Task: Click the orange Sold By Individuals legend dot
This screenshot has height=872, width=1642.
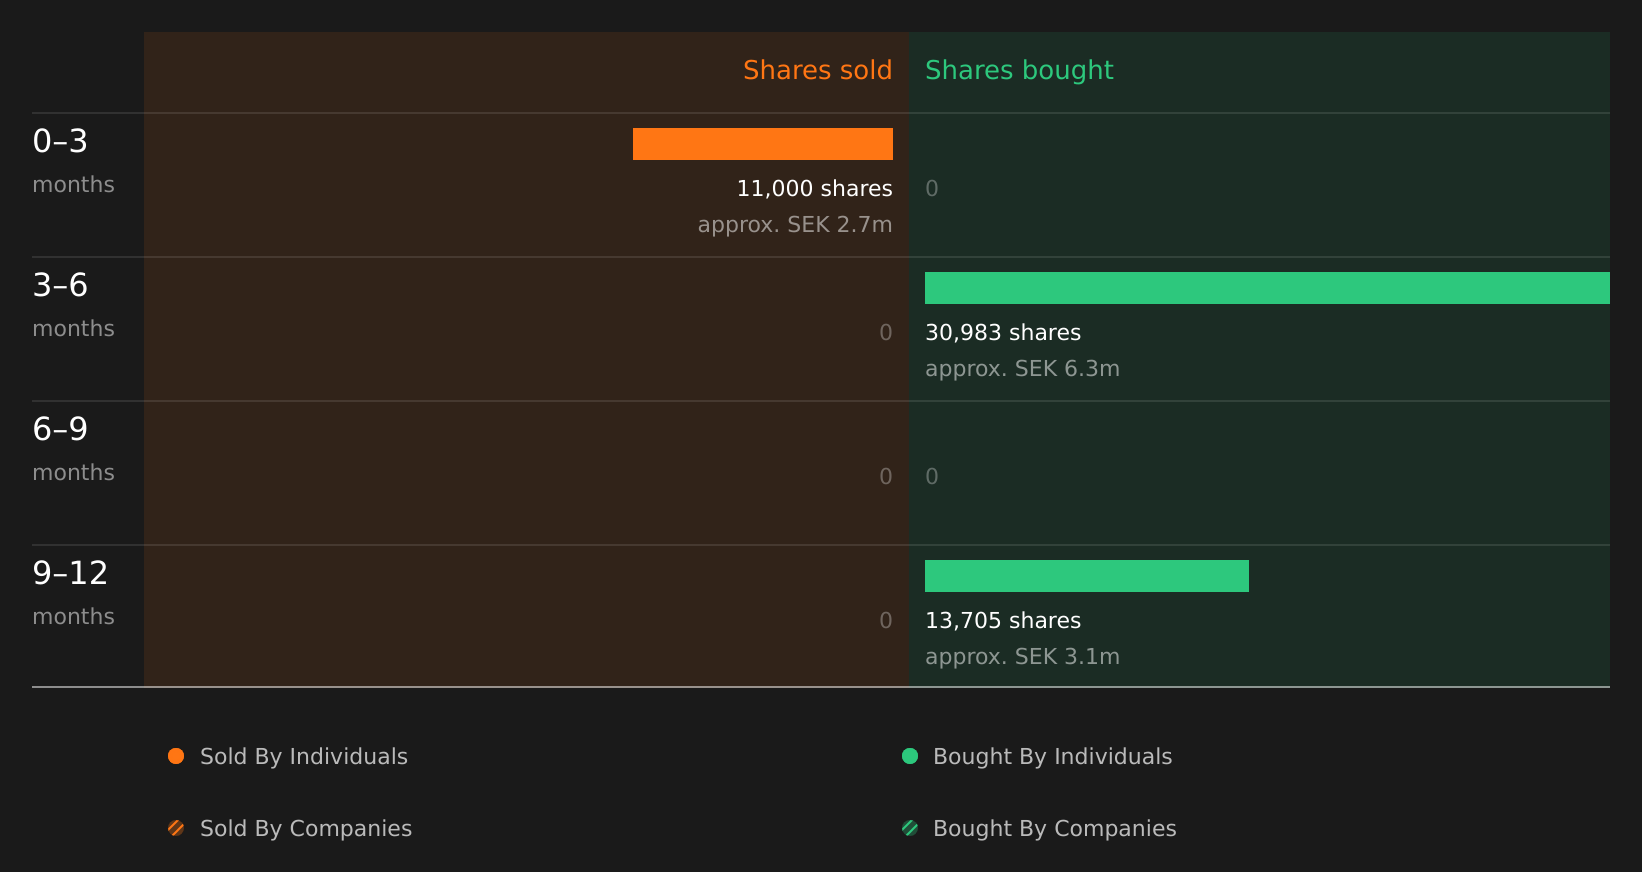Action: (x=176, y=756)
